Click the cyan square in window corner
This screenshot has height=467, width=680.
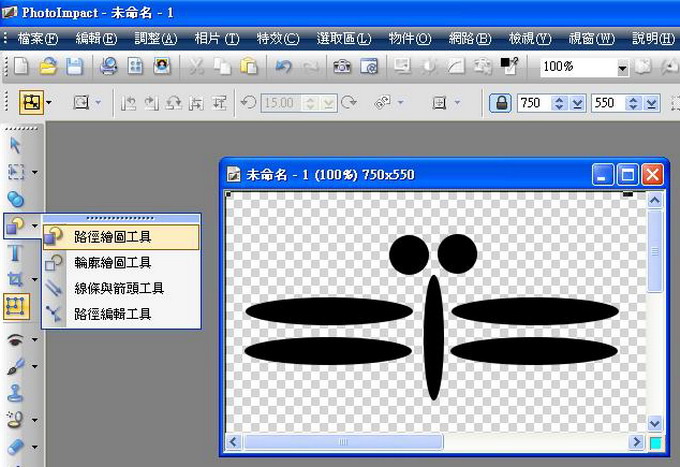[x=655, y=443]
